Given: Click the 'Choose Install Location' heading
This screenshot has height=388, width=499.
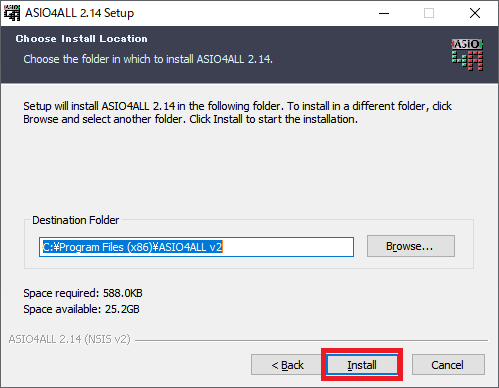Looking at the screenshot, I should click(x=81, y=39).
